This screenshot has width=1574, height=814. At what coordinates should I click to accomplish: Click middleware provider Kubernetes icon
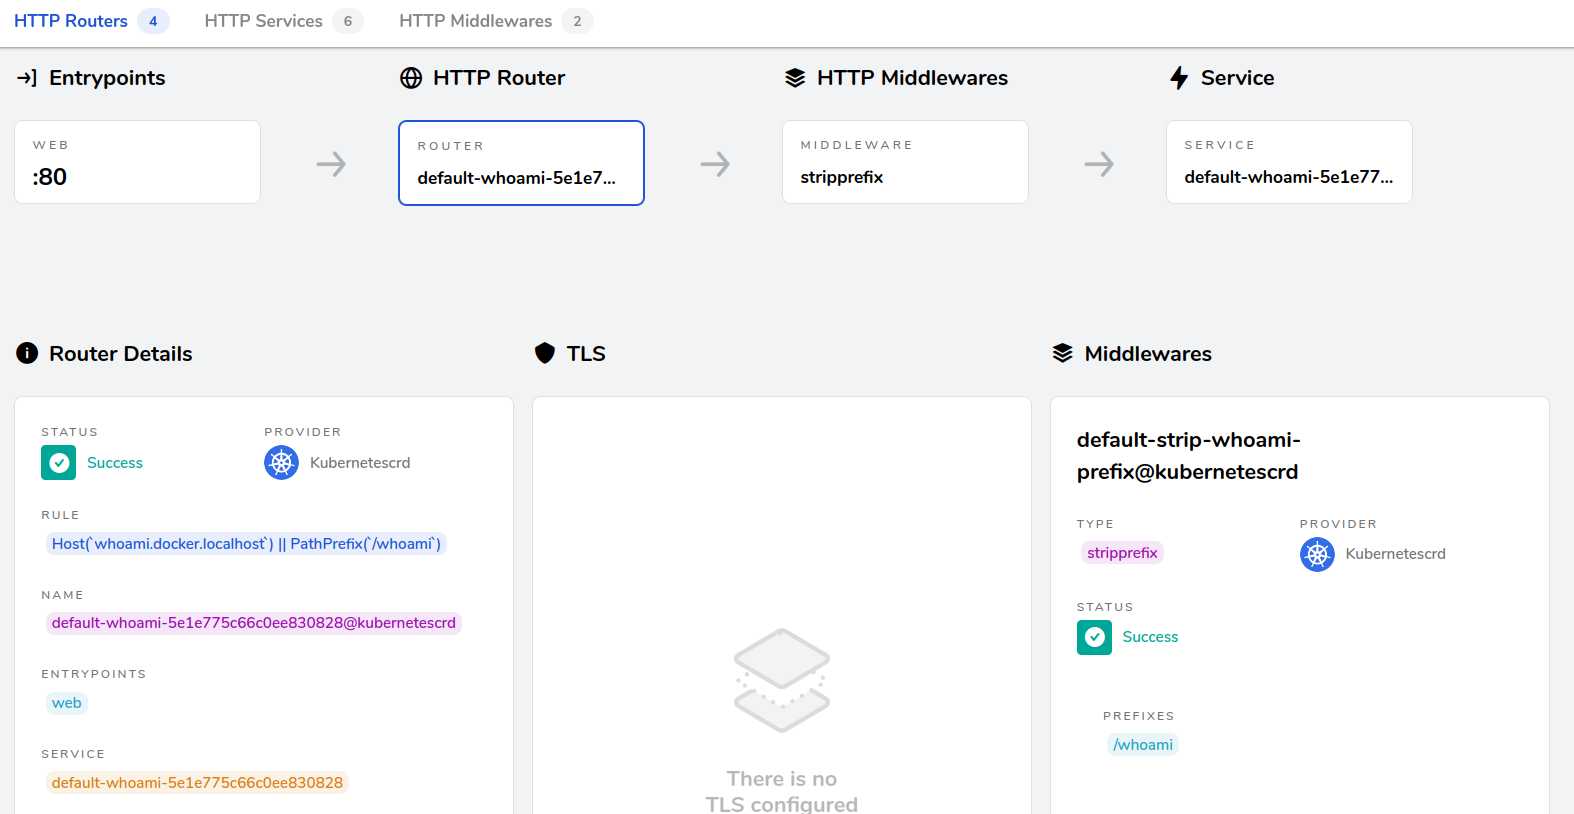(x=1317, y=554)
